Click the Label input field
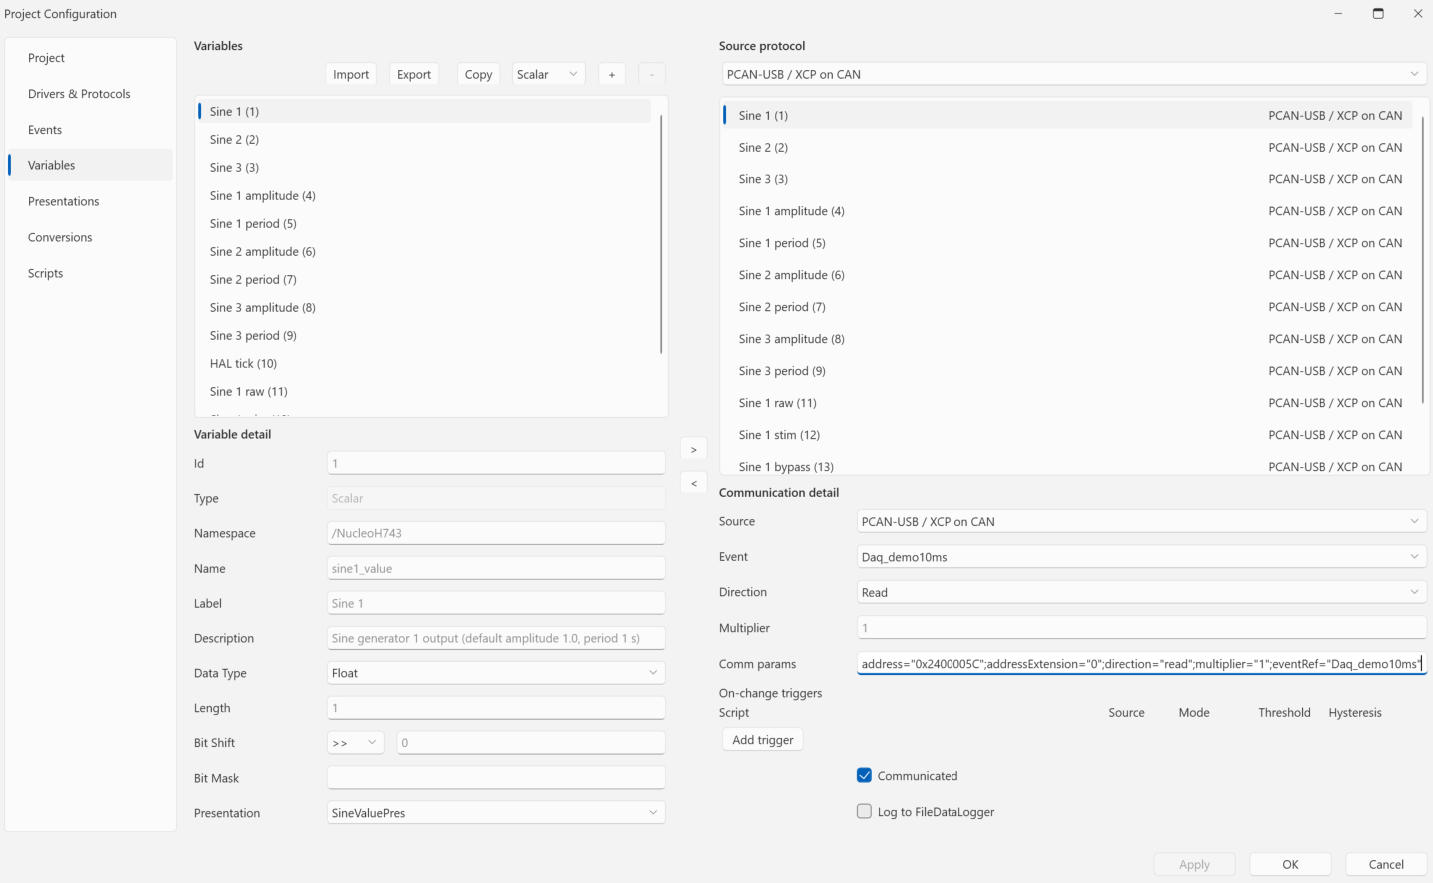The image size is (1433, 883). click(496, 603)
